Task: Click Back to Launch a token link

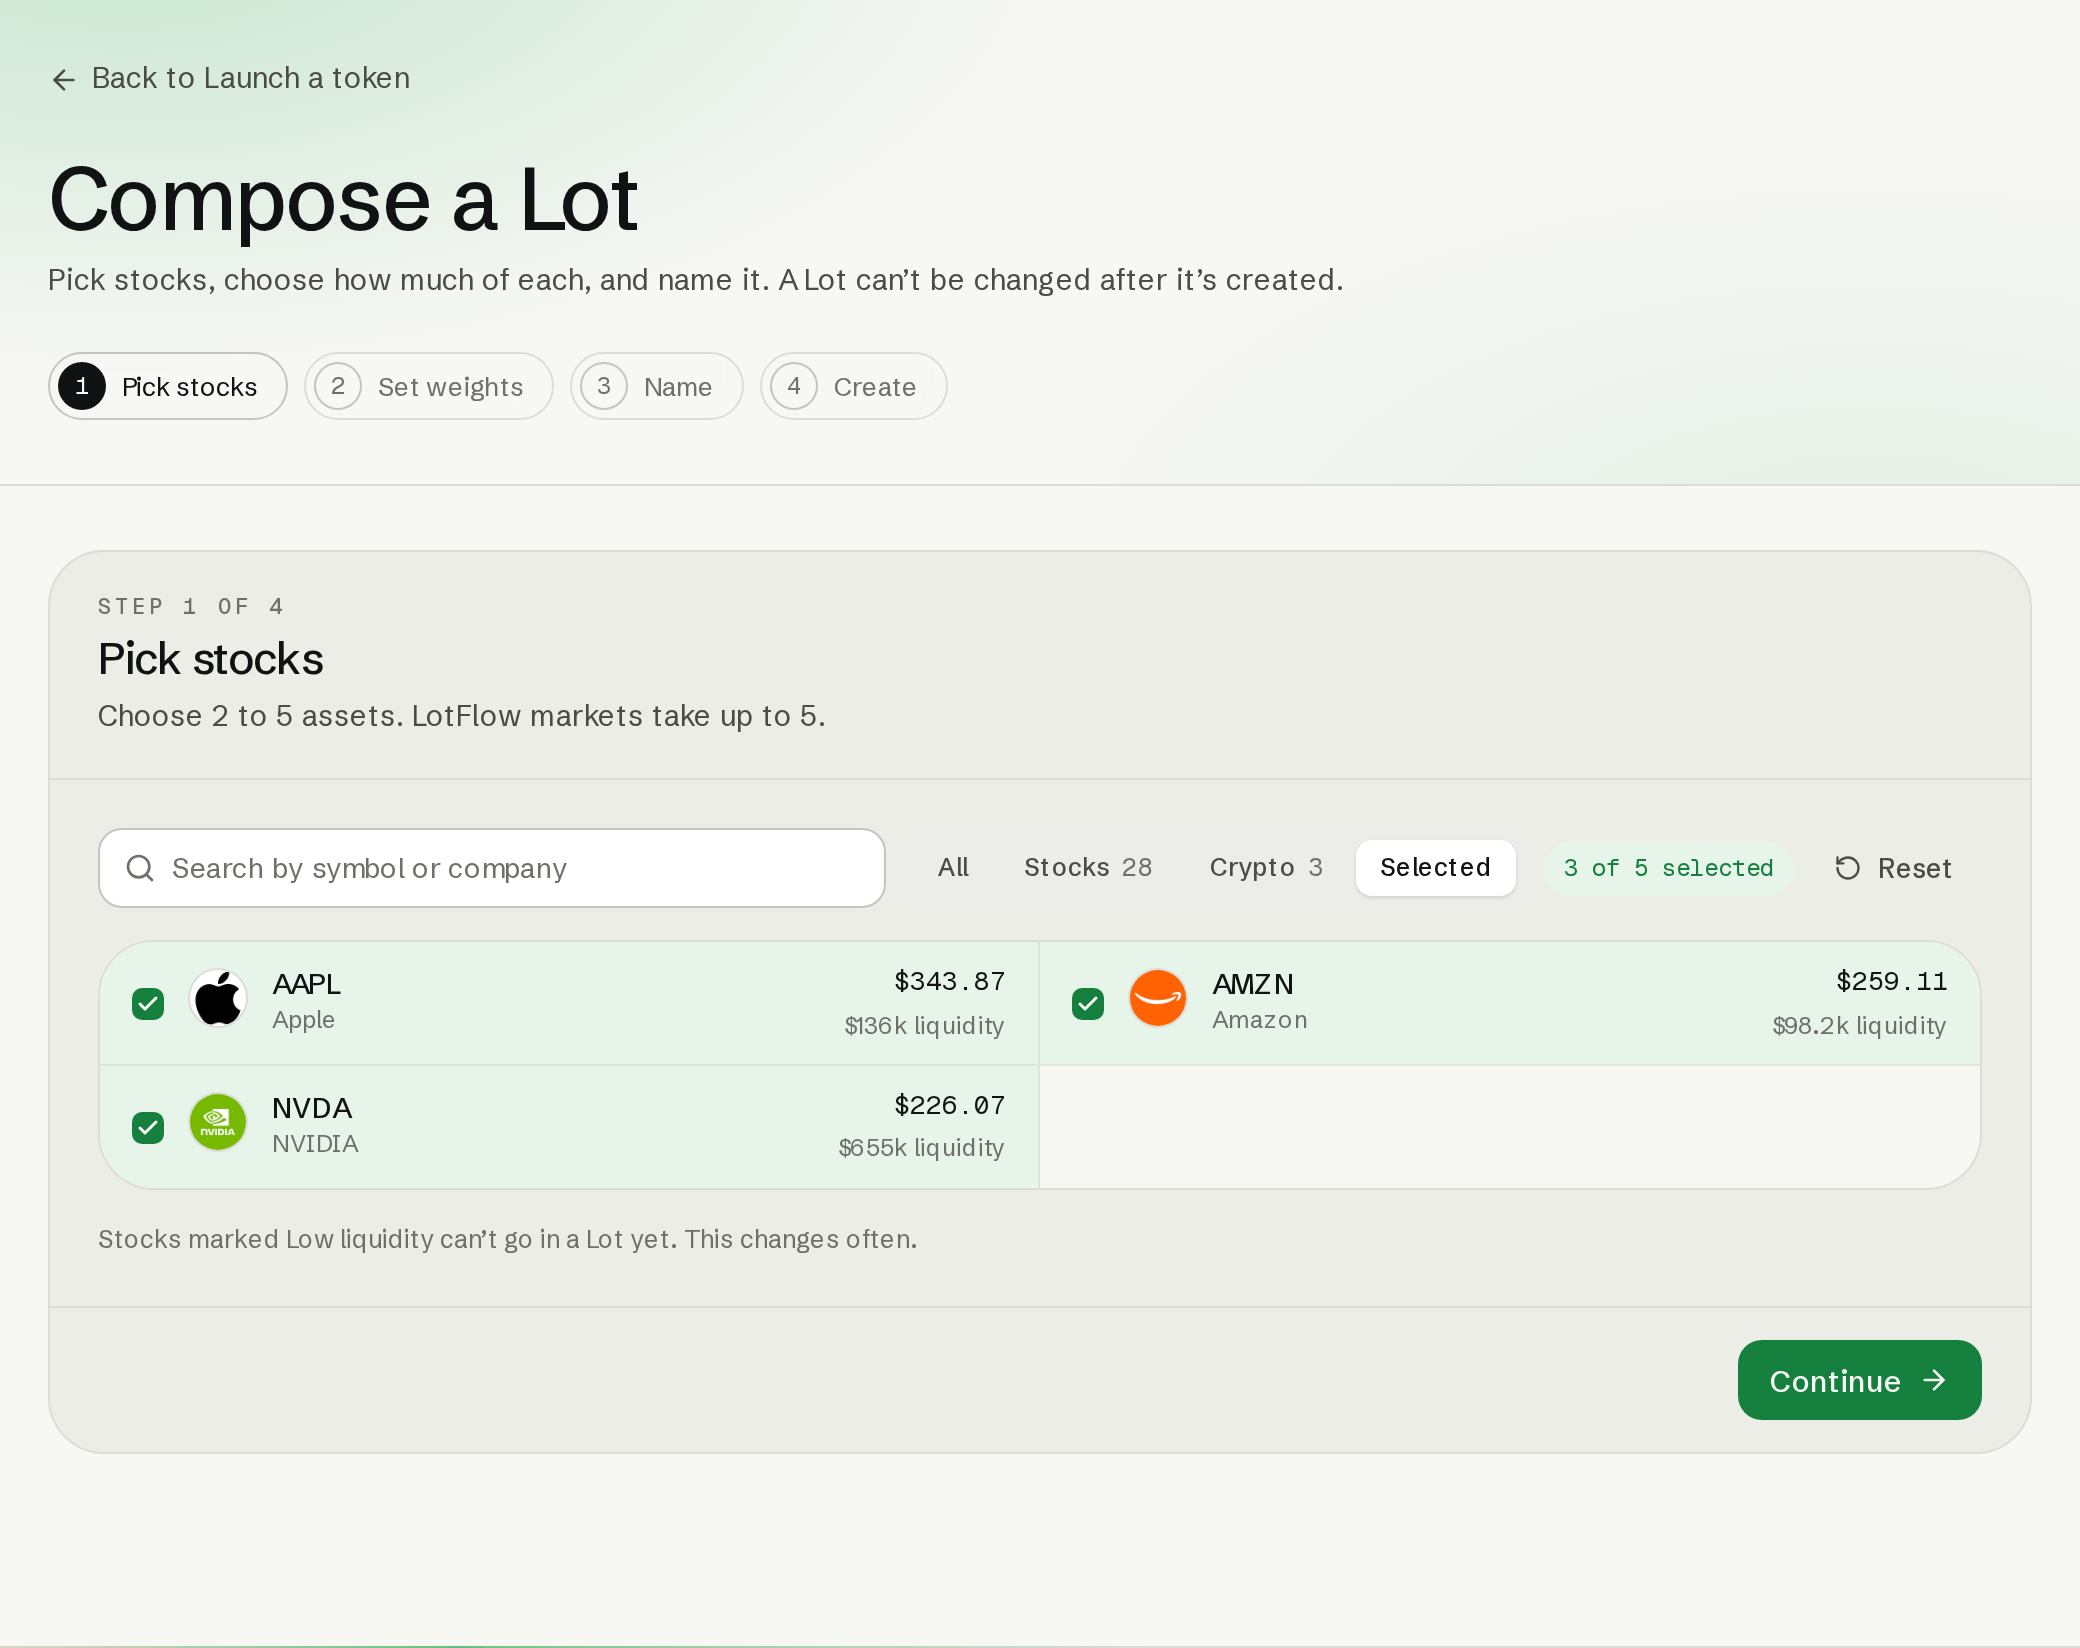Action: tap(231, 78)
